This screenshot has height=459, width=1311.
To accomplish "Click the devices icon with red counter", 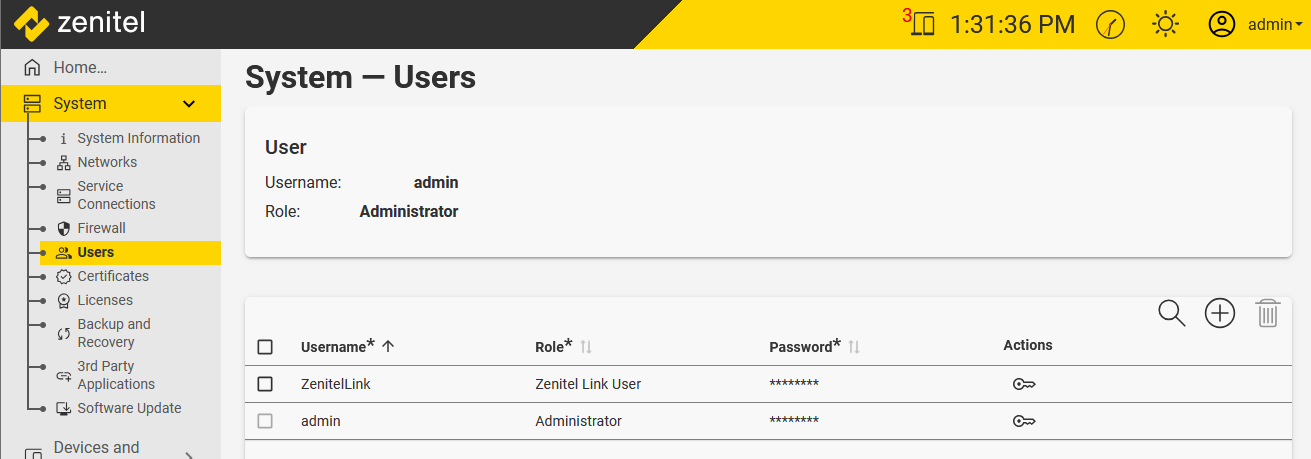I will click(923, 24).
